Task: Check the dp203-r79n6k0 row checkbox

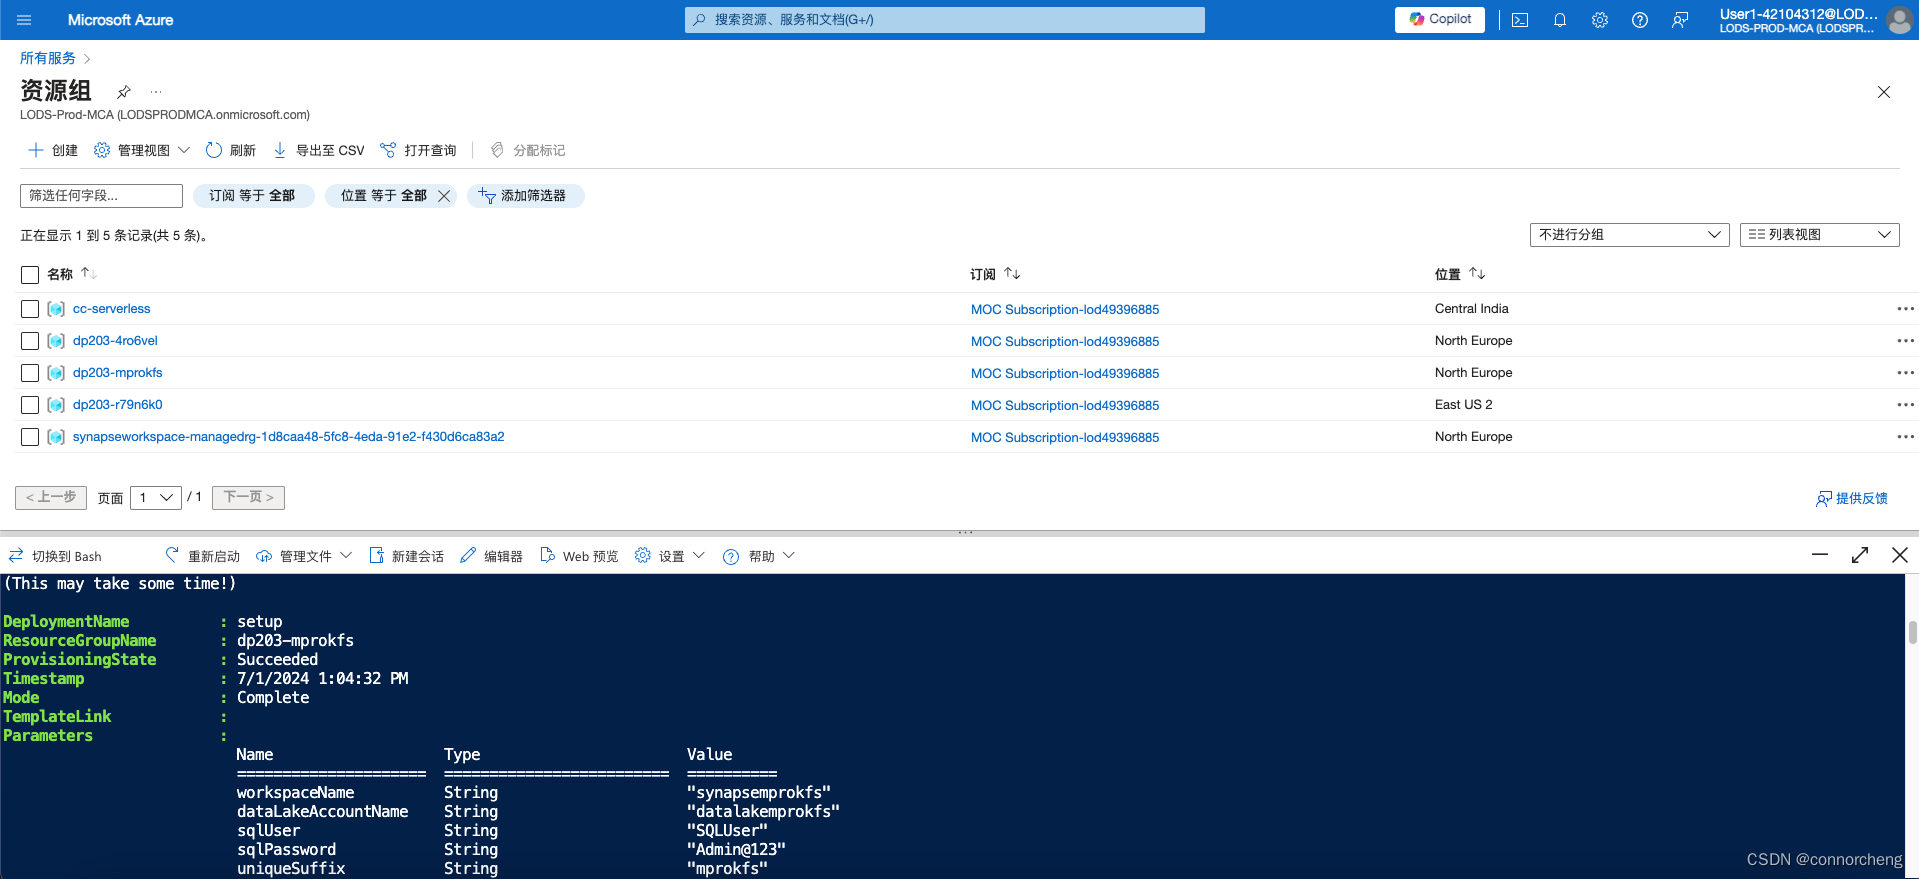Action: (x=30, y=405)
